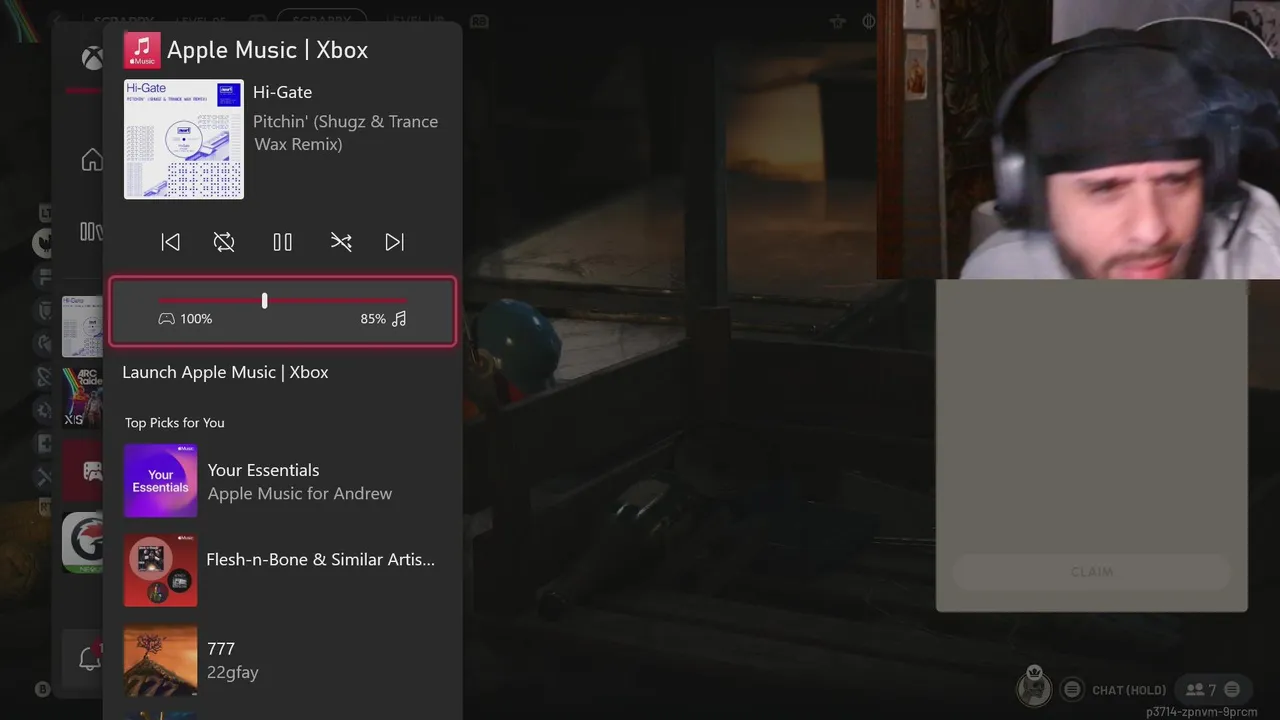
Task: Click the Pitchin' (Shugz & Trance Wax Remix) title
Action: (346, 133)
